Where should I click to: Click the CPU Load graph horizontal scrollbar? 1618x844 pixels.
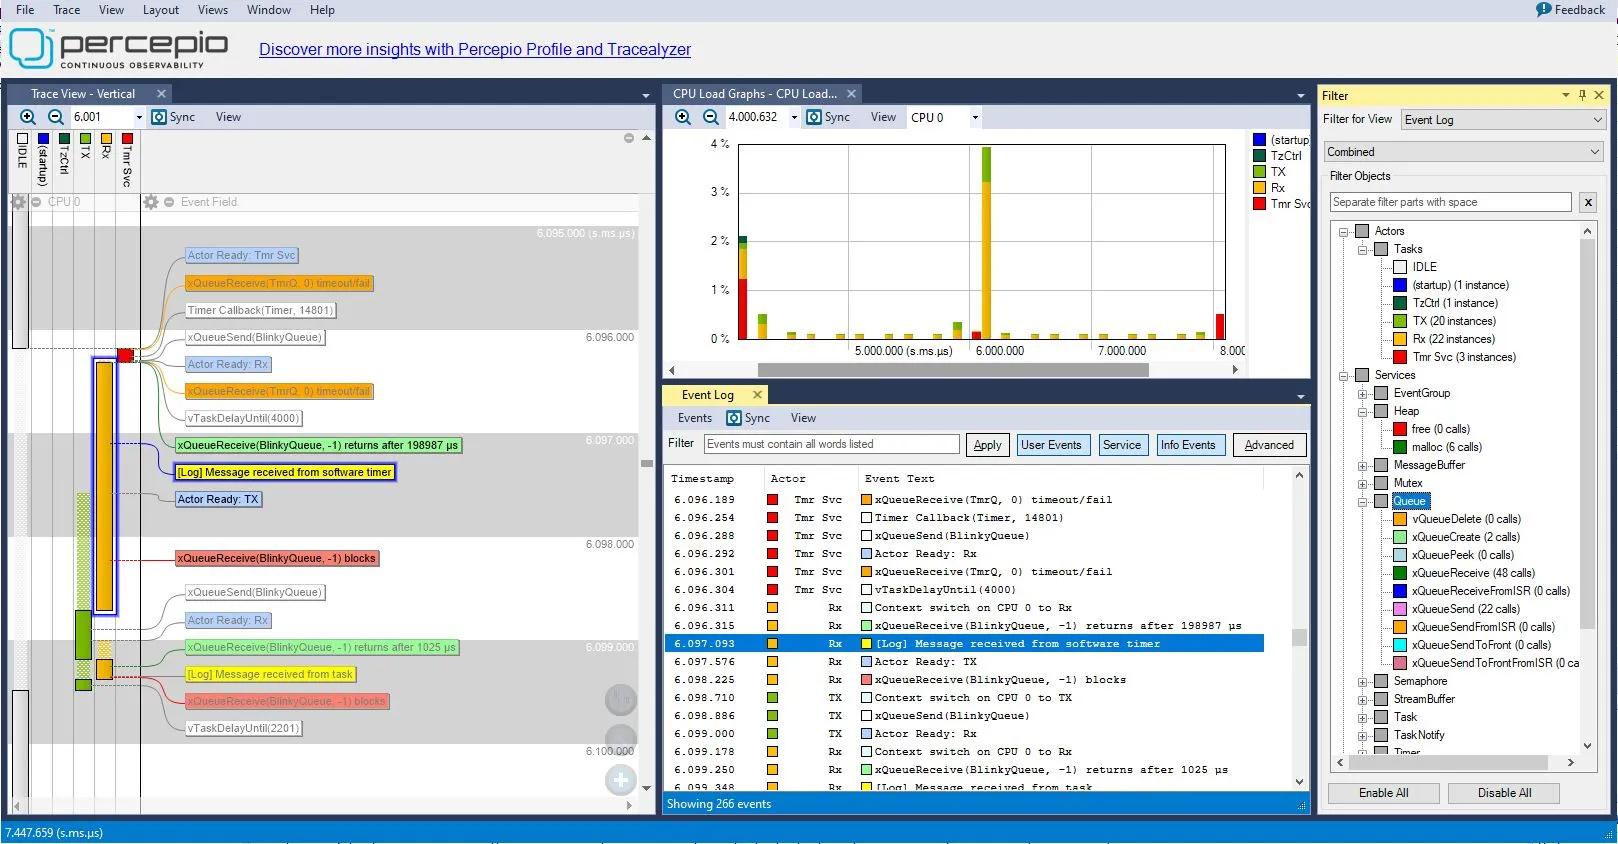tap(952, 370)
